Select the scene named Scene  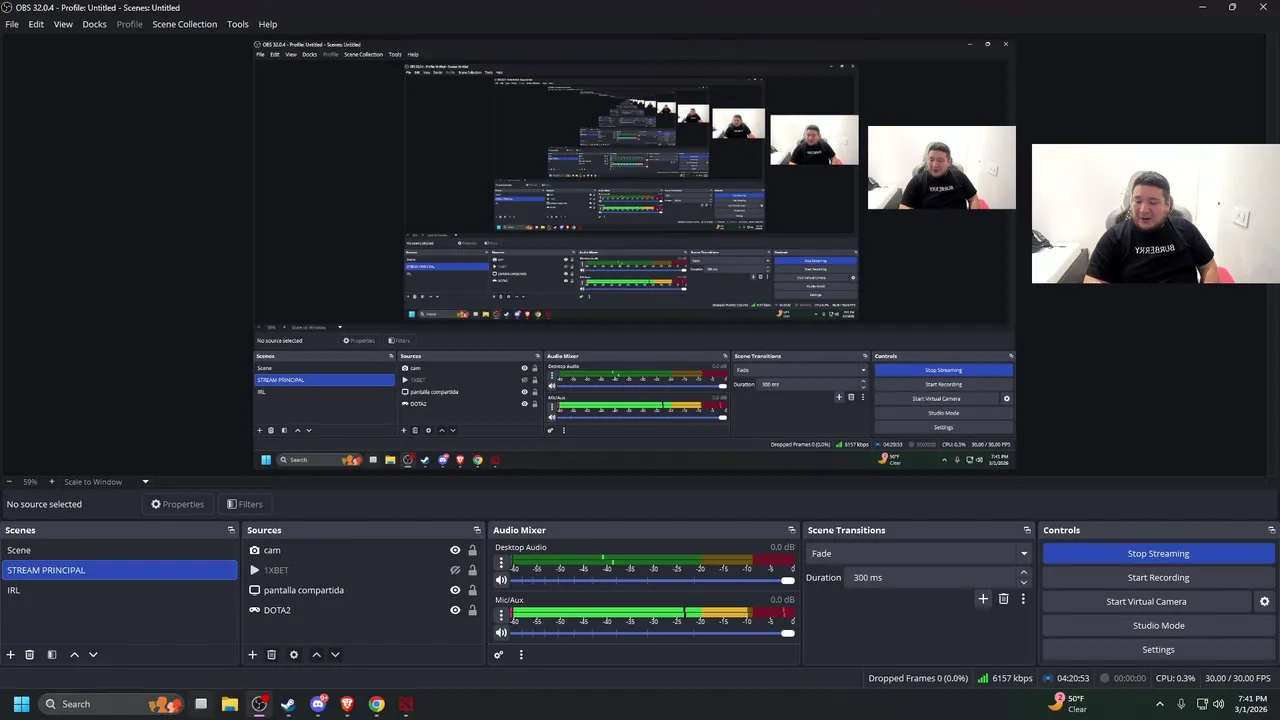coord(119,550)
